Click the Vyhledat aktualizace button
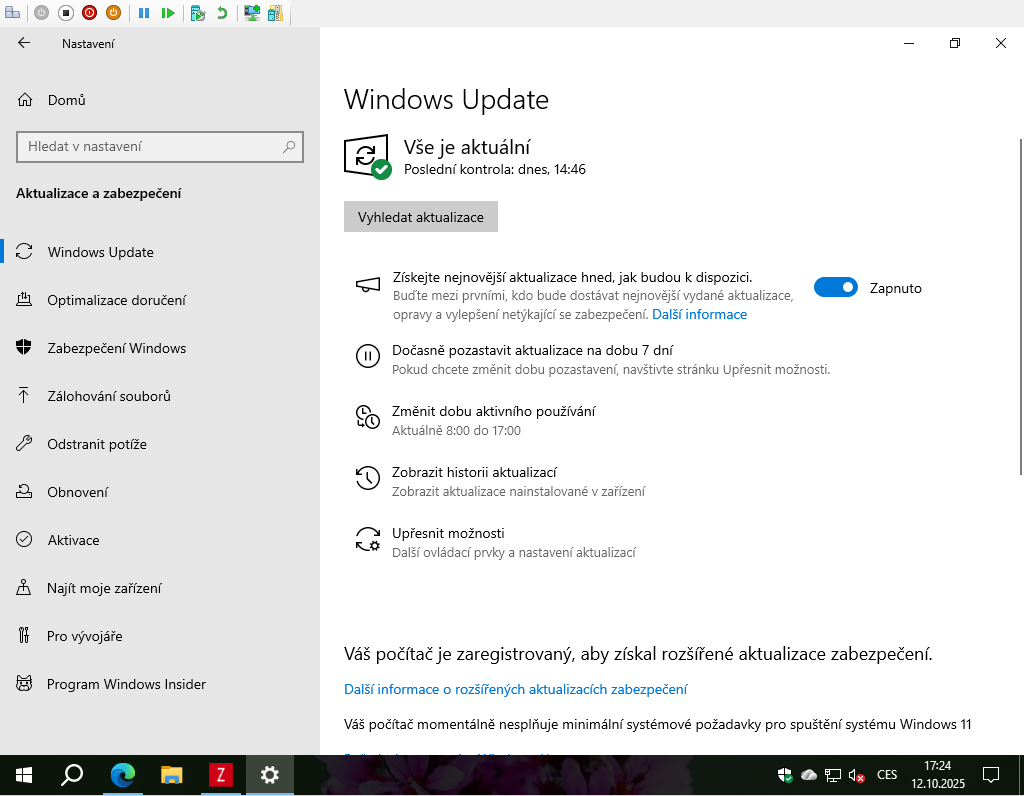Image resolution: width=1024 pixels, height=796 pixels. pyautogui.click(x=420, y=217)
